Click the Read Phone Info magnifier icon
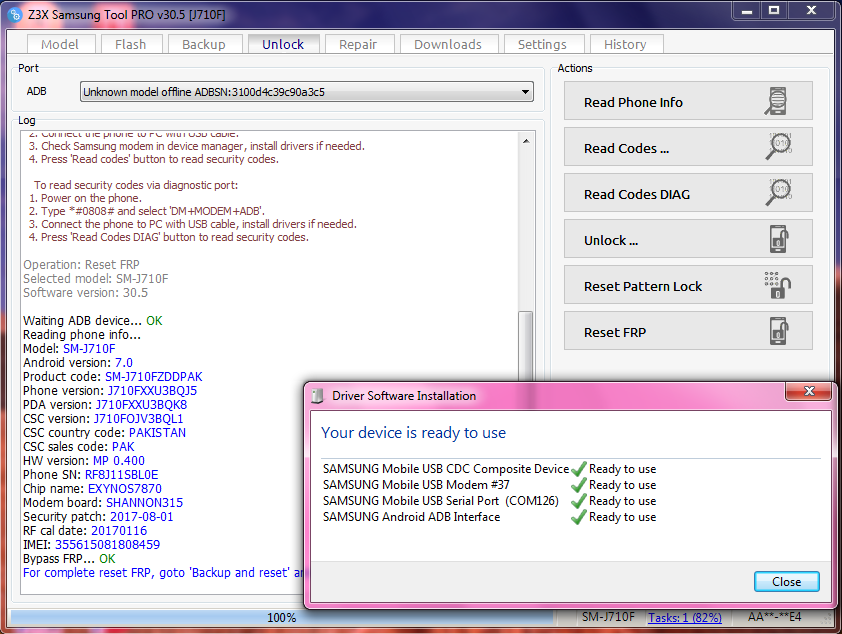This screenshot has height=634, width=842. [x=777, y=101]
